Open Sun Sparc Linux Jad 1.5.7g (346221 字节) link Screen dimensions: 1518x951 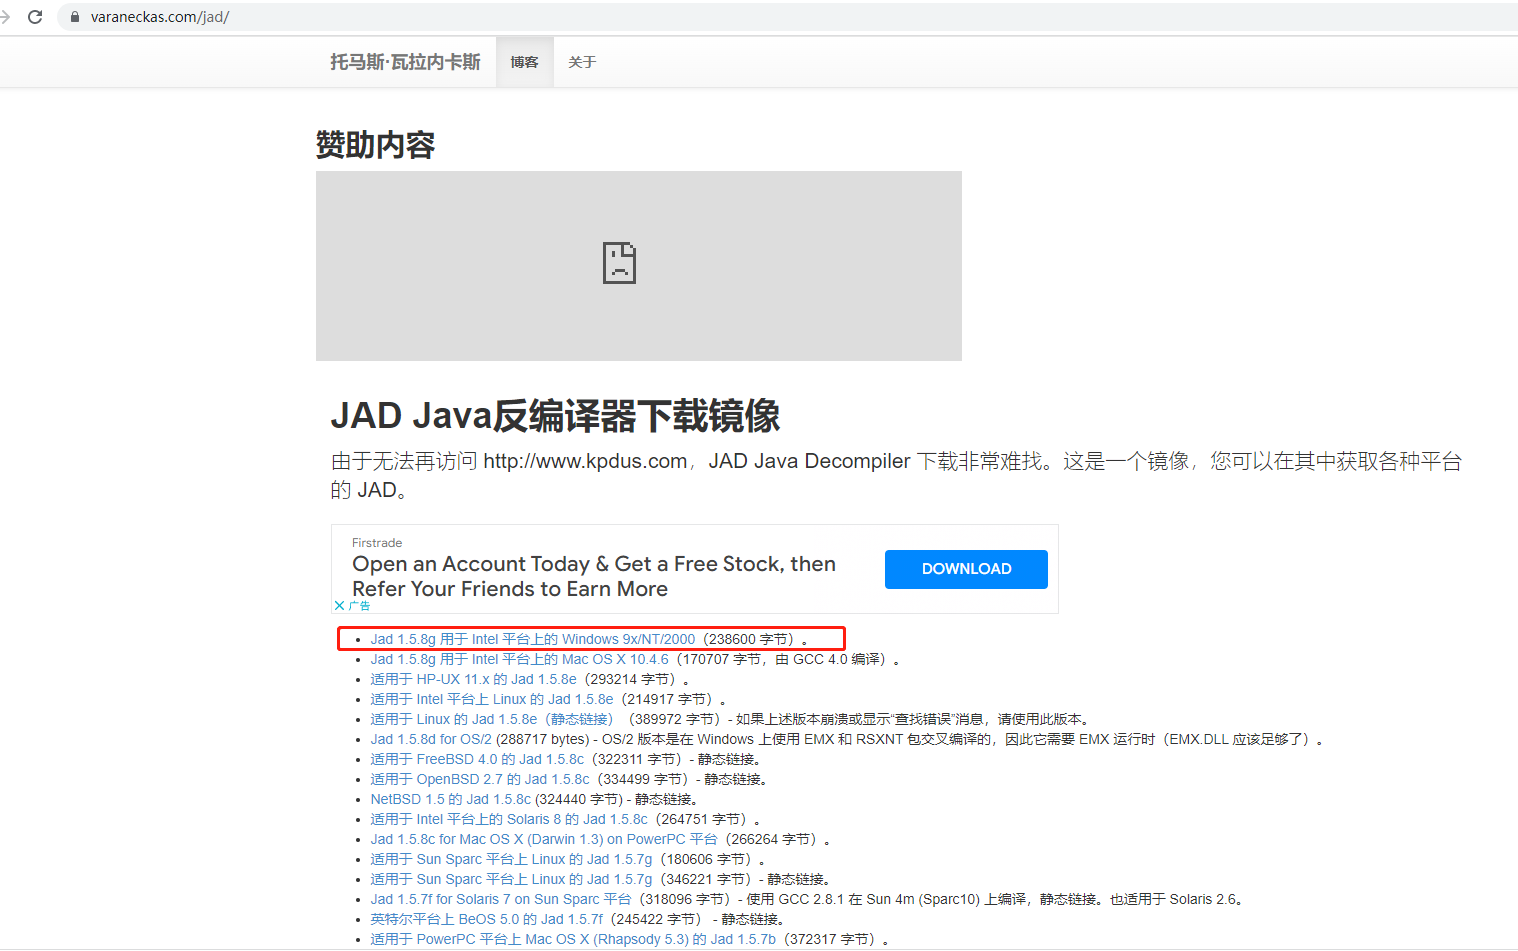point(511,879)
